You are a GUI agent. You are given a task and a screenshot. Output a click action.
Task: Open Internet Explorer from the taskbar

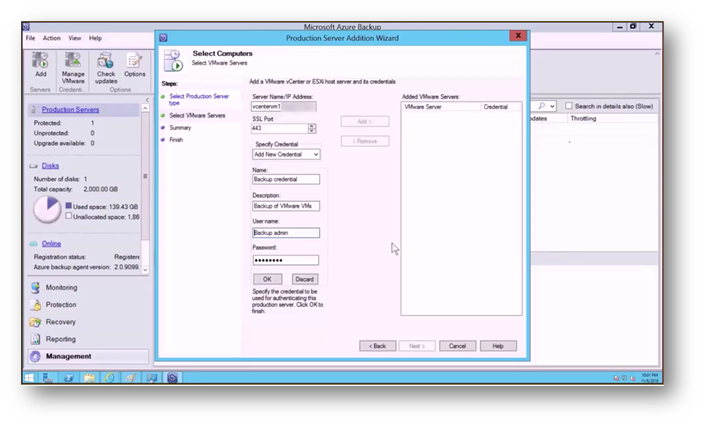click(x=109, y=378)
